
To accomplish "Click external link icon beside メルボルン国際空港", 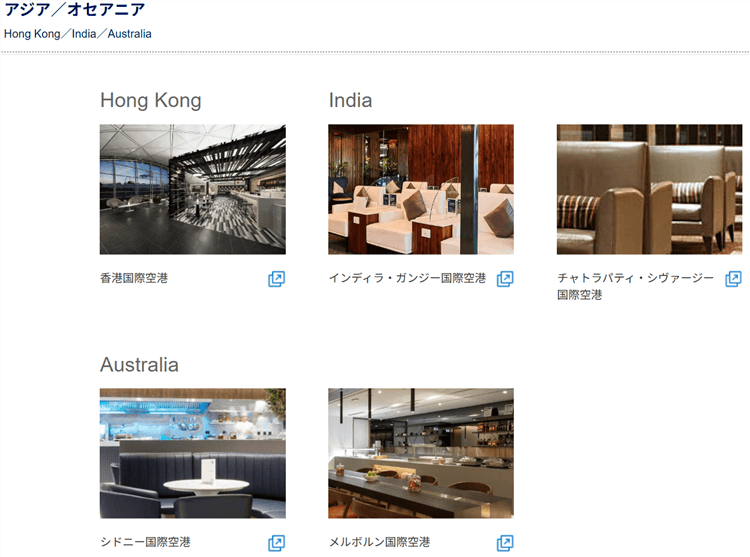I will [505, 543].
